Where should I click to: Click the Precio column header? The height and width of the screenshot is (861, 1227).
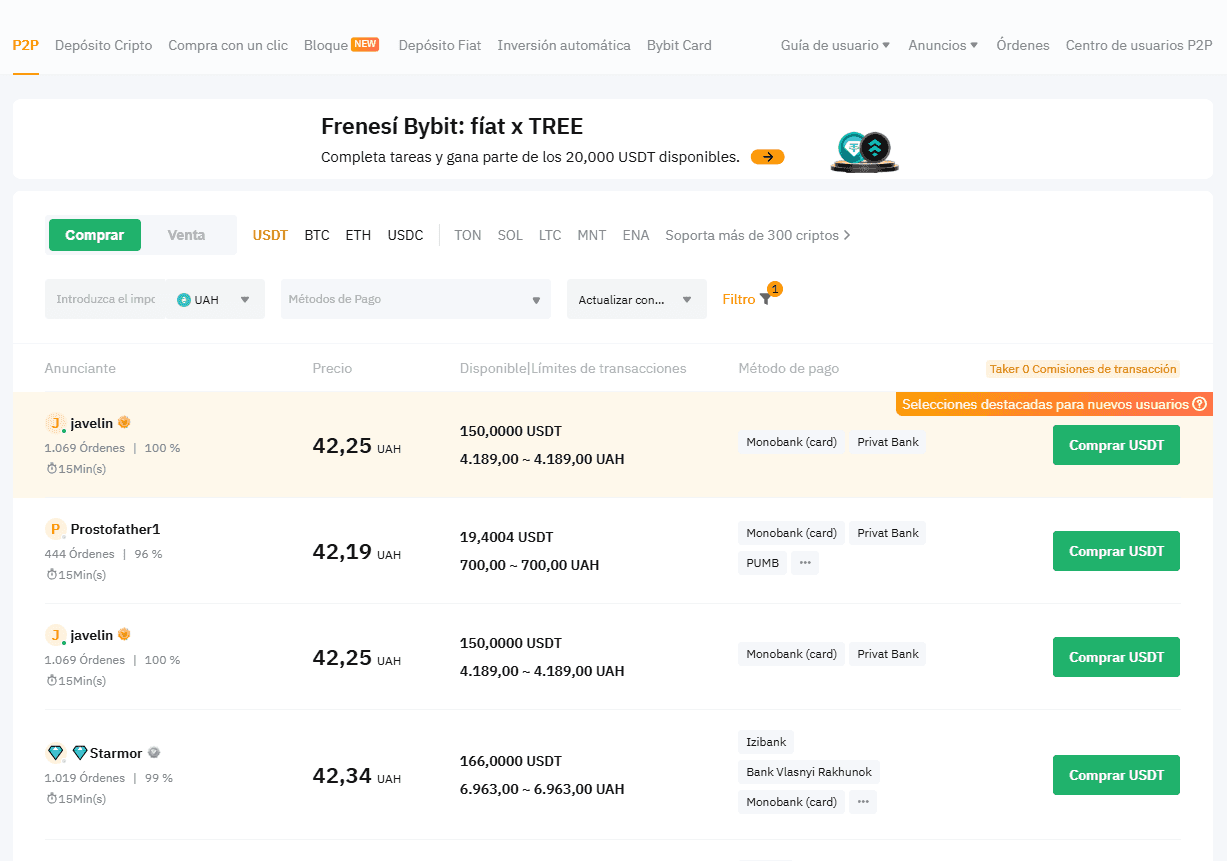coord(332,368)
